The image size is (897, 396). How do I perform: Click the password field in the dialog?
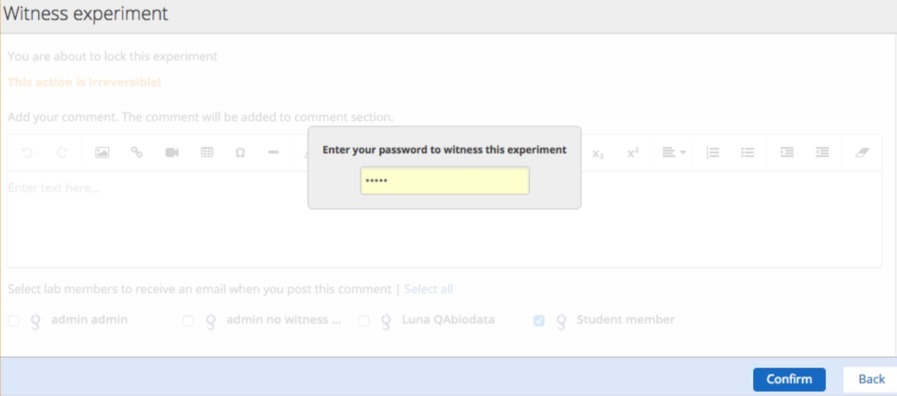pyautogui.click(x=444, y=181)
